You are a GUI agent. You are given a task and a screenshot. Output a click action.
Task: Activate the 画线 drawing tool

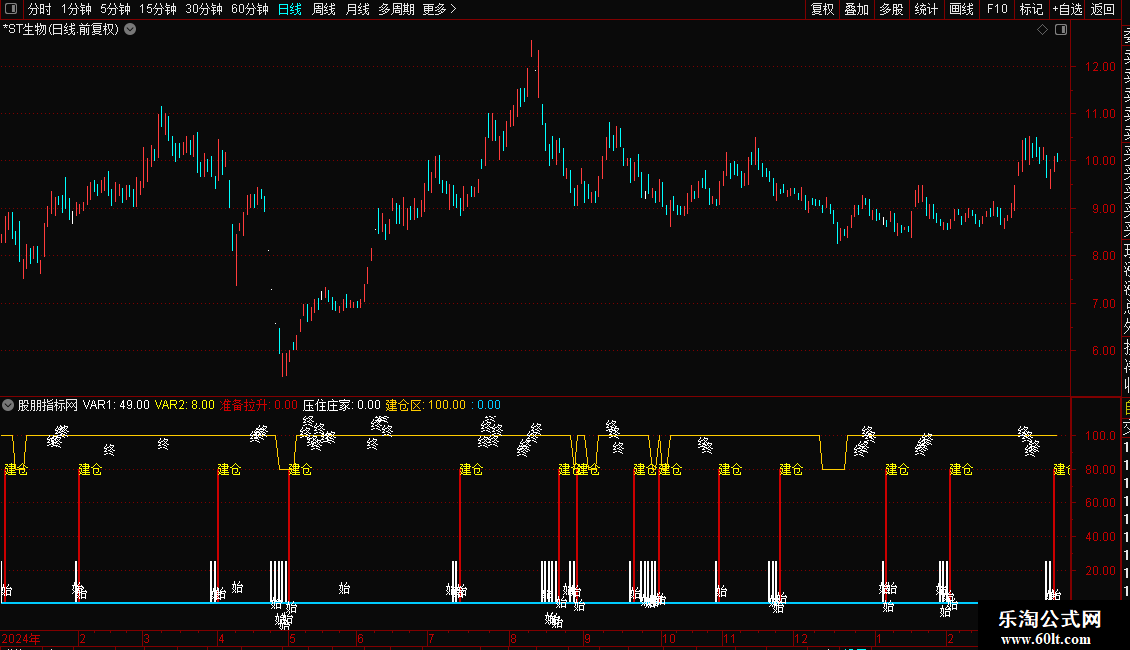coord(961,9)
